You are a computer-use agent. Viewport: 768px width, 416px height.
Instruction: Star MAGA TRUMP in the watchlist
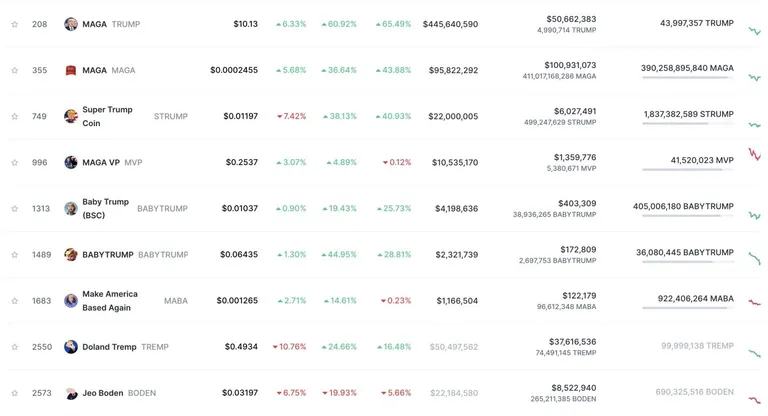coord(15,24)
